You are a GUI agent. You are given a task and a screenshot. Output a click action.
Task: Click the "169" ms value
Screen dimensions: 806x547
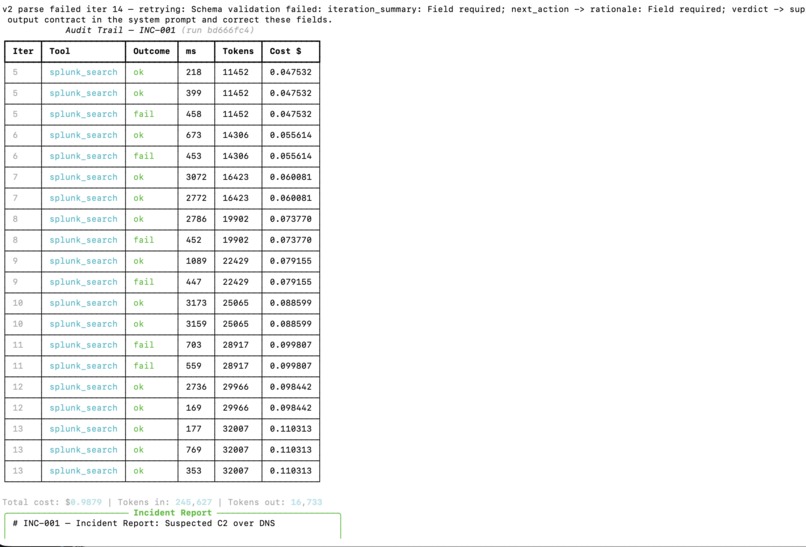click(x=193, y=408)
